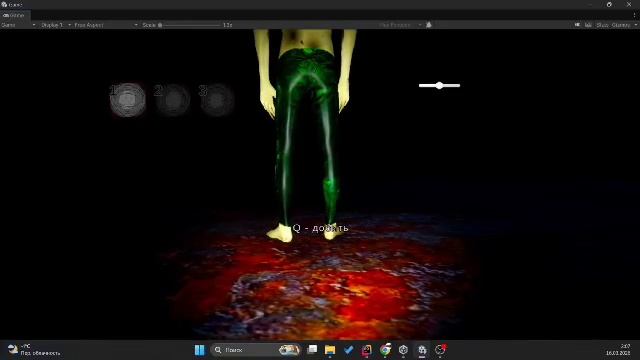Open the Windows Start menu
The height and width of the screenshot is (360, 640).
(199, 350)
